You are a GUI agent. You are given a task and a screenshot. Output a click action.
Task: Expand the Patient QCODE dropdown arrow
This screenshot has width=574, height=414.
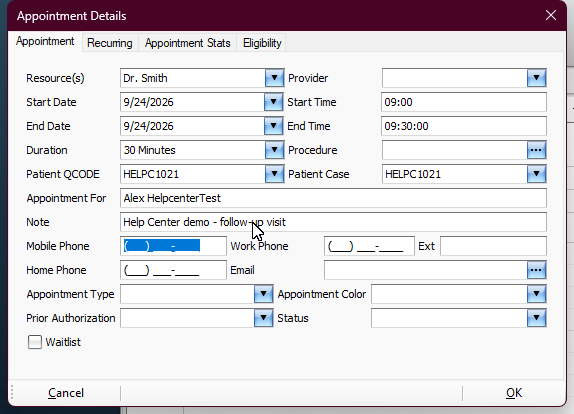coord(274,174)
